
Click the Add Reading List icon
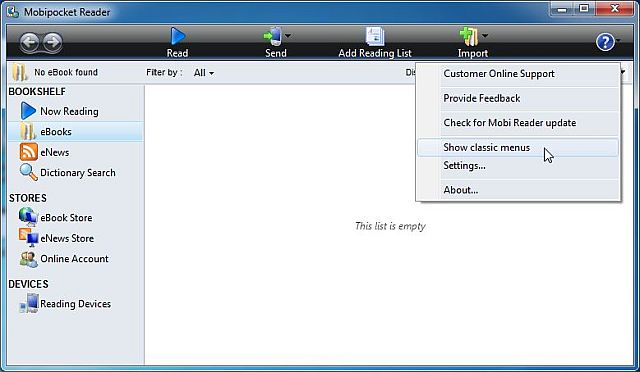[375, 36]
